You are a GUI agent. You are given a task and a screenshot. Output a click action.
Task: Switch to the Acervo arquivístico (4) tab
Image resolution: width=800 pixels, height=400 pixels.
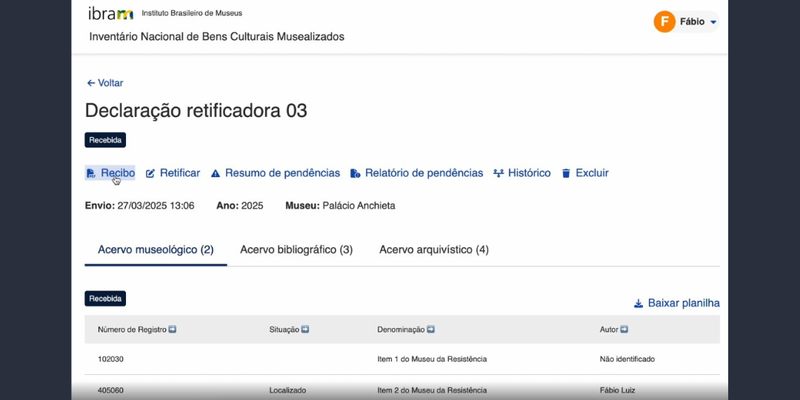434,250
